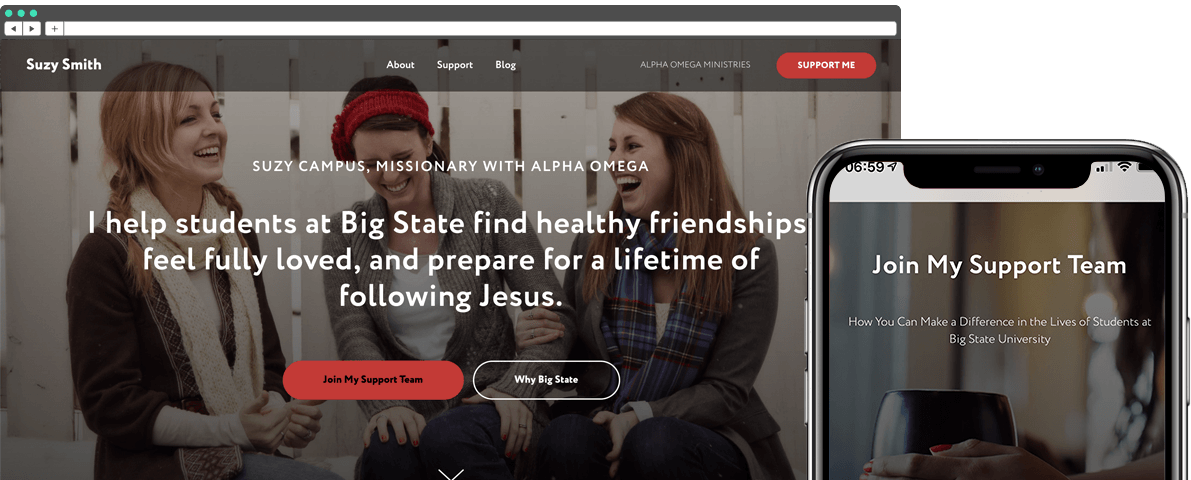Screen dimensions: 1191x480
Task: Open the About menu item
Action: [x=400, y=65]
